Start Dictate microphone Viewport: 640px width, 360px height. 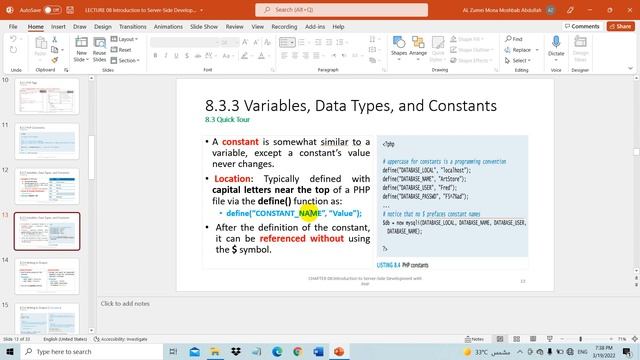556,46
